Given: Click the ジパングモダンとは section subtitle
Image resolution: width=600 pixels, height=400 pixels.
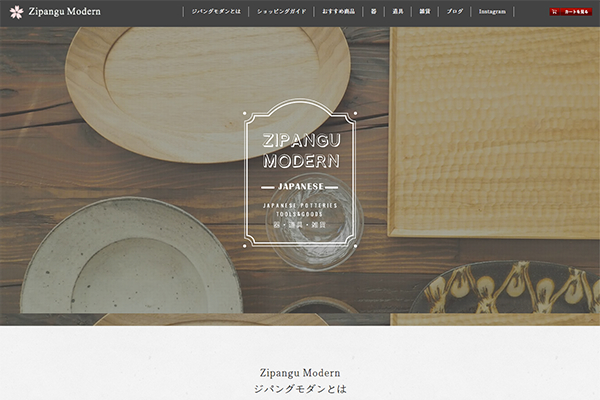Looking at the screenshot, I should click(x=300, y=389).
